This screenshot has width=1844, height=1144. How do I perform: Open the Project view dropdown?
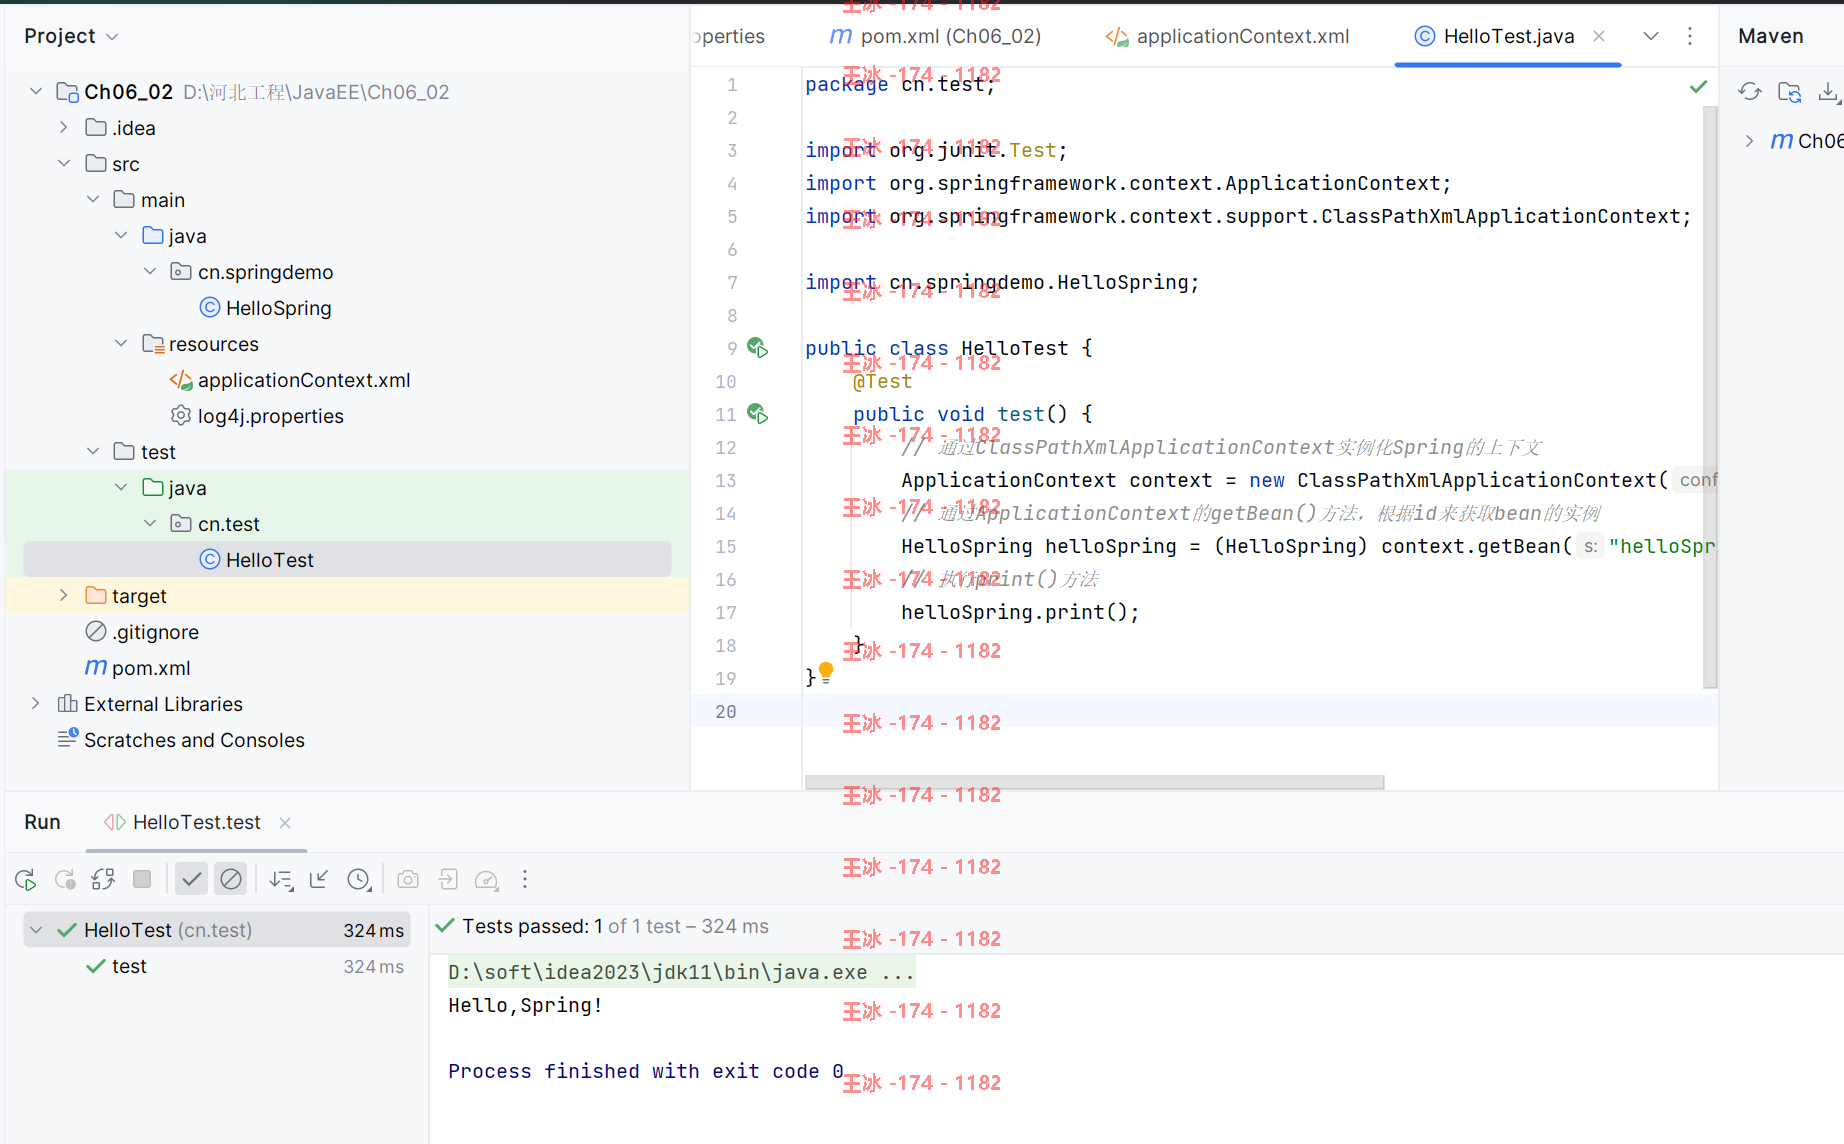click(112, 37)
